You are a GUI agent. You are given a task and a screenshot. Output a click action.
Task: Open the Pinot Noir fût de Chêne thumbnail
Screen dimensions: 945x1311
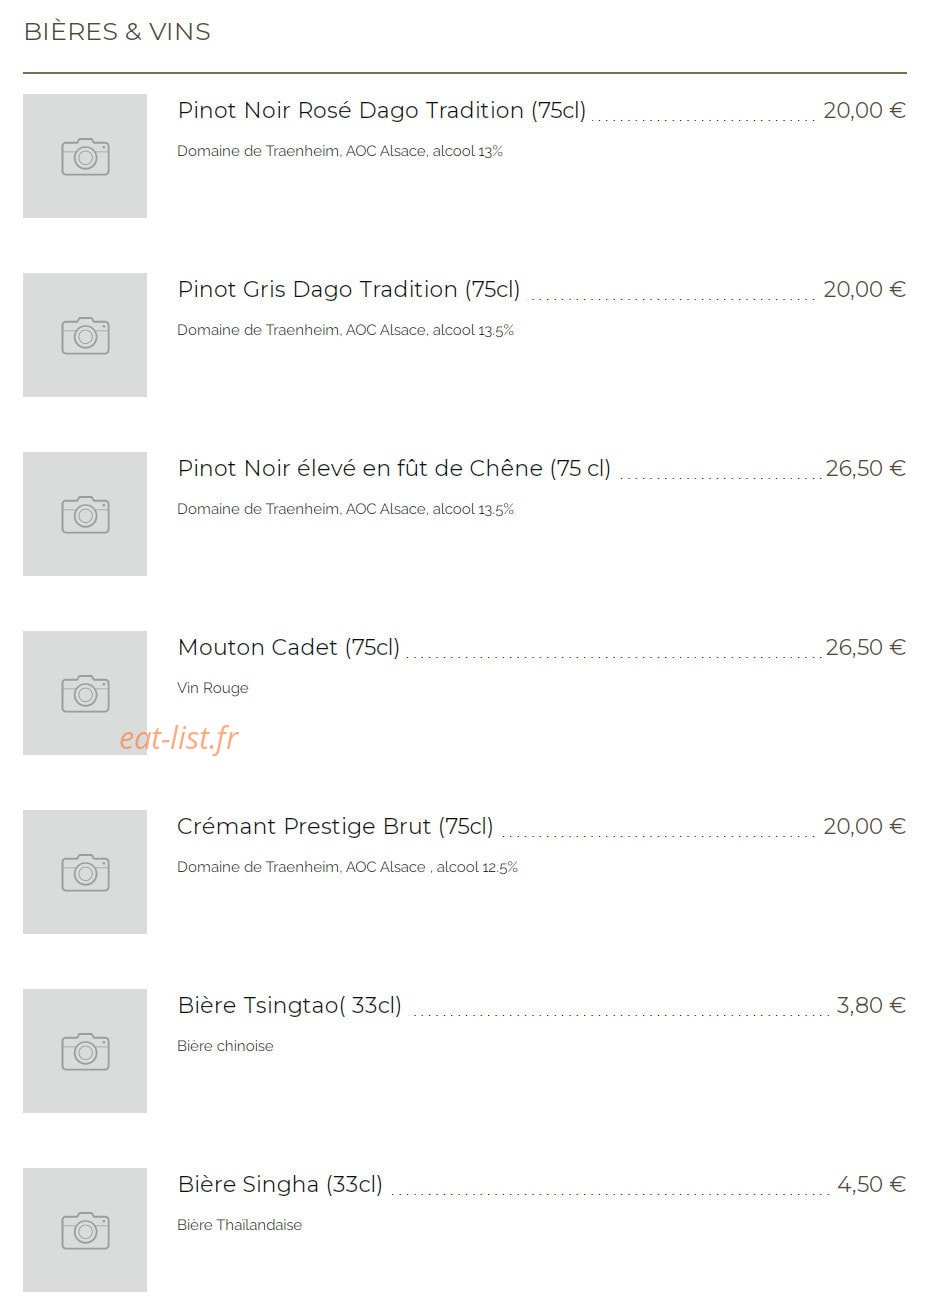tap(85, 514)
